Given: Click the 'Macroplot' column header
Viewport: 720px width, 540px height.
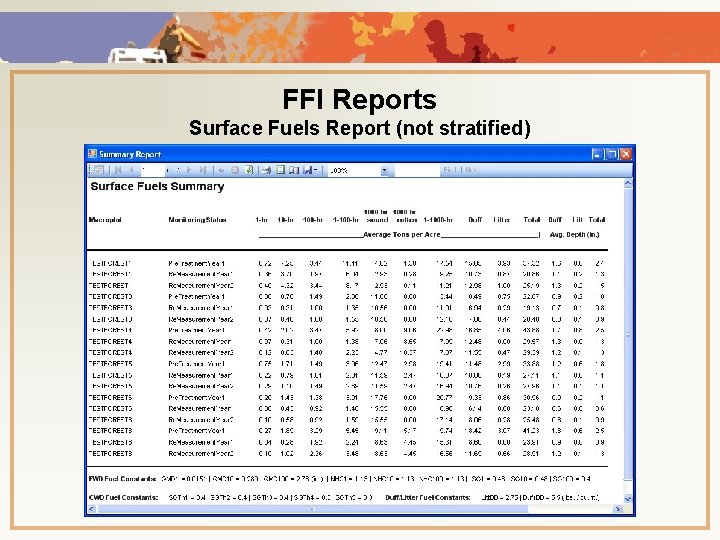Looking at the screenshot, I should coord(105,220).
